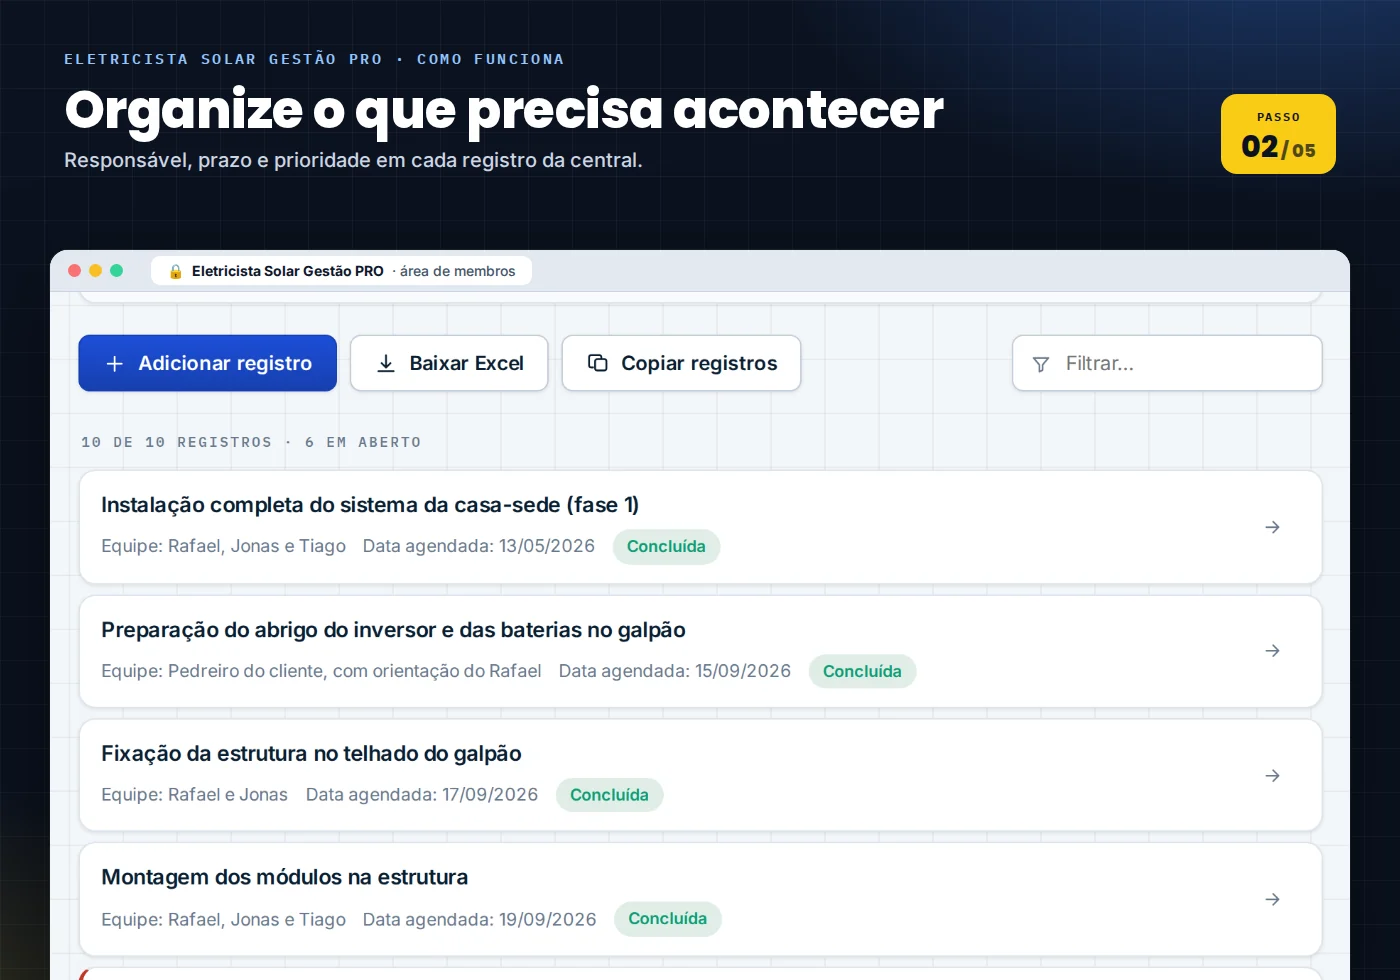Click the yellow minimize window dot
The image size is (1400, 980).
[x=95, y=271]
